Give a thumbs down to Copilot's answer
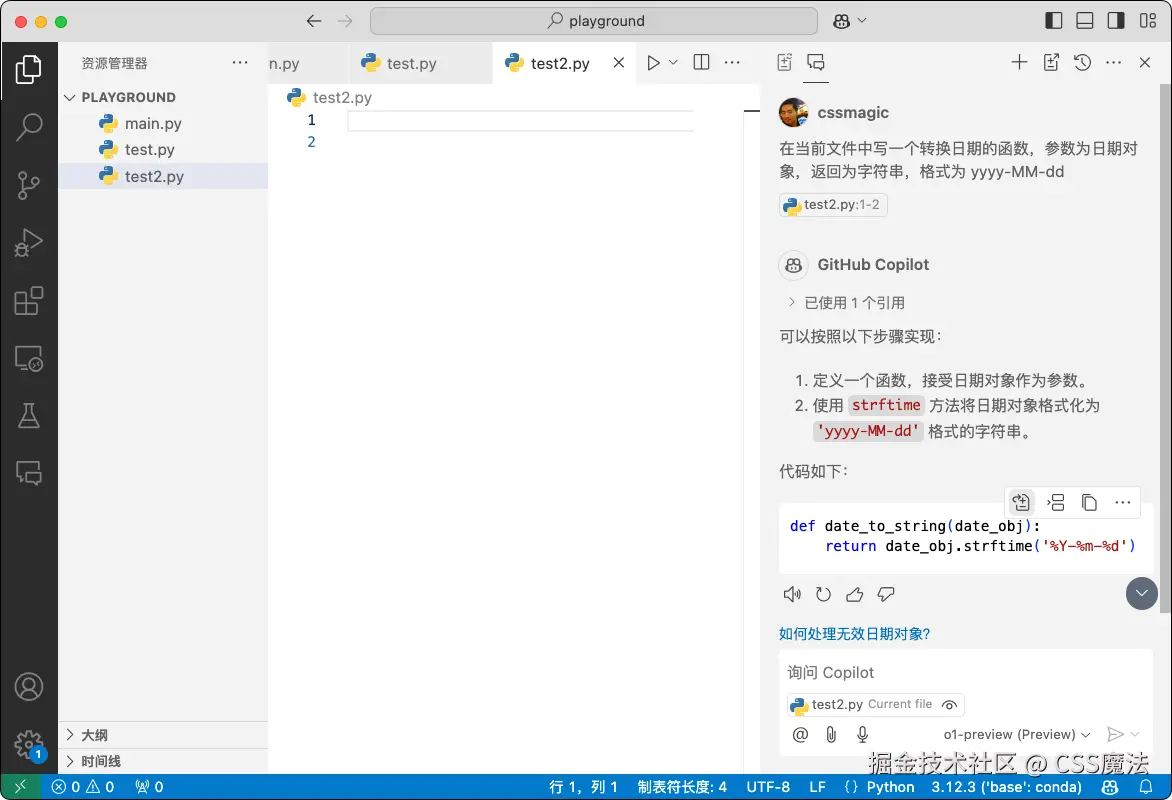 coord(886,593)
